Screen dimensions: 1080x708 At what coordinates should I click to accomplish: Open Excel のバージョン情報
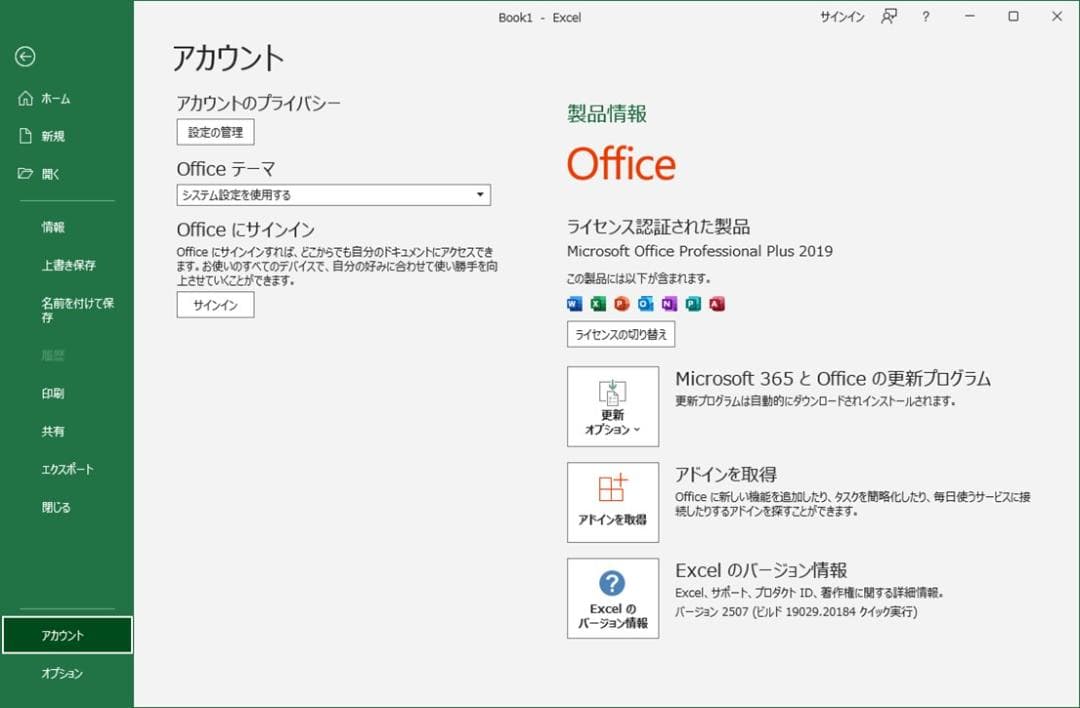pos(612,597)
